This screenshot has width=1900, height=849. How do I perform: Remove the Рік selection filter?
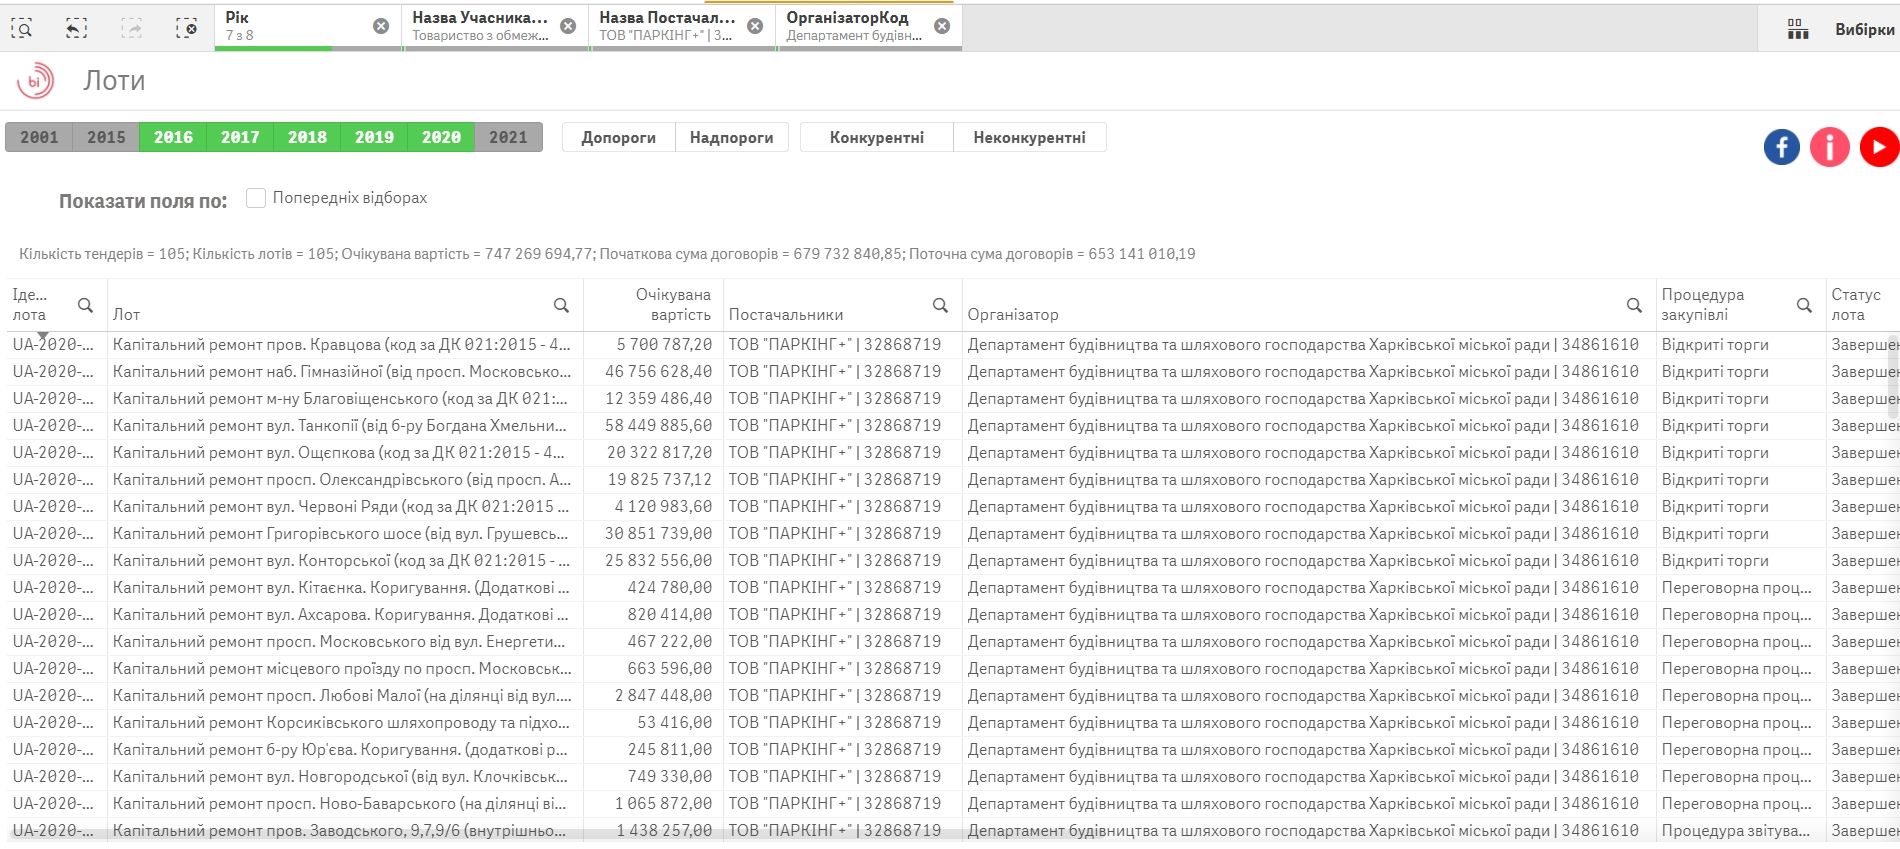point(381,27)
